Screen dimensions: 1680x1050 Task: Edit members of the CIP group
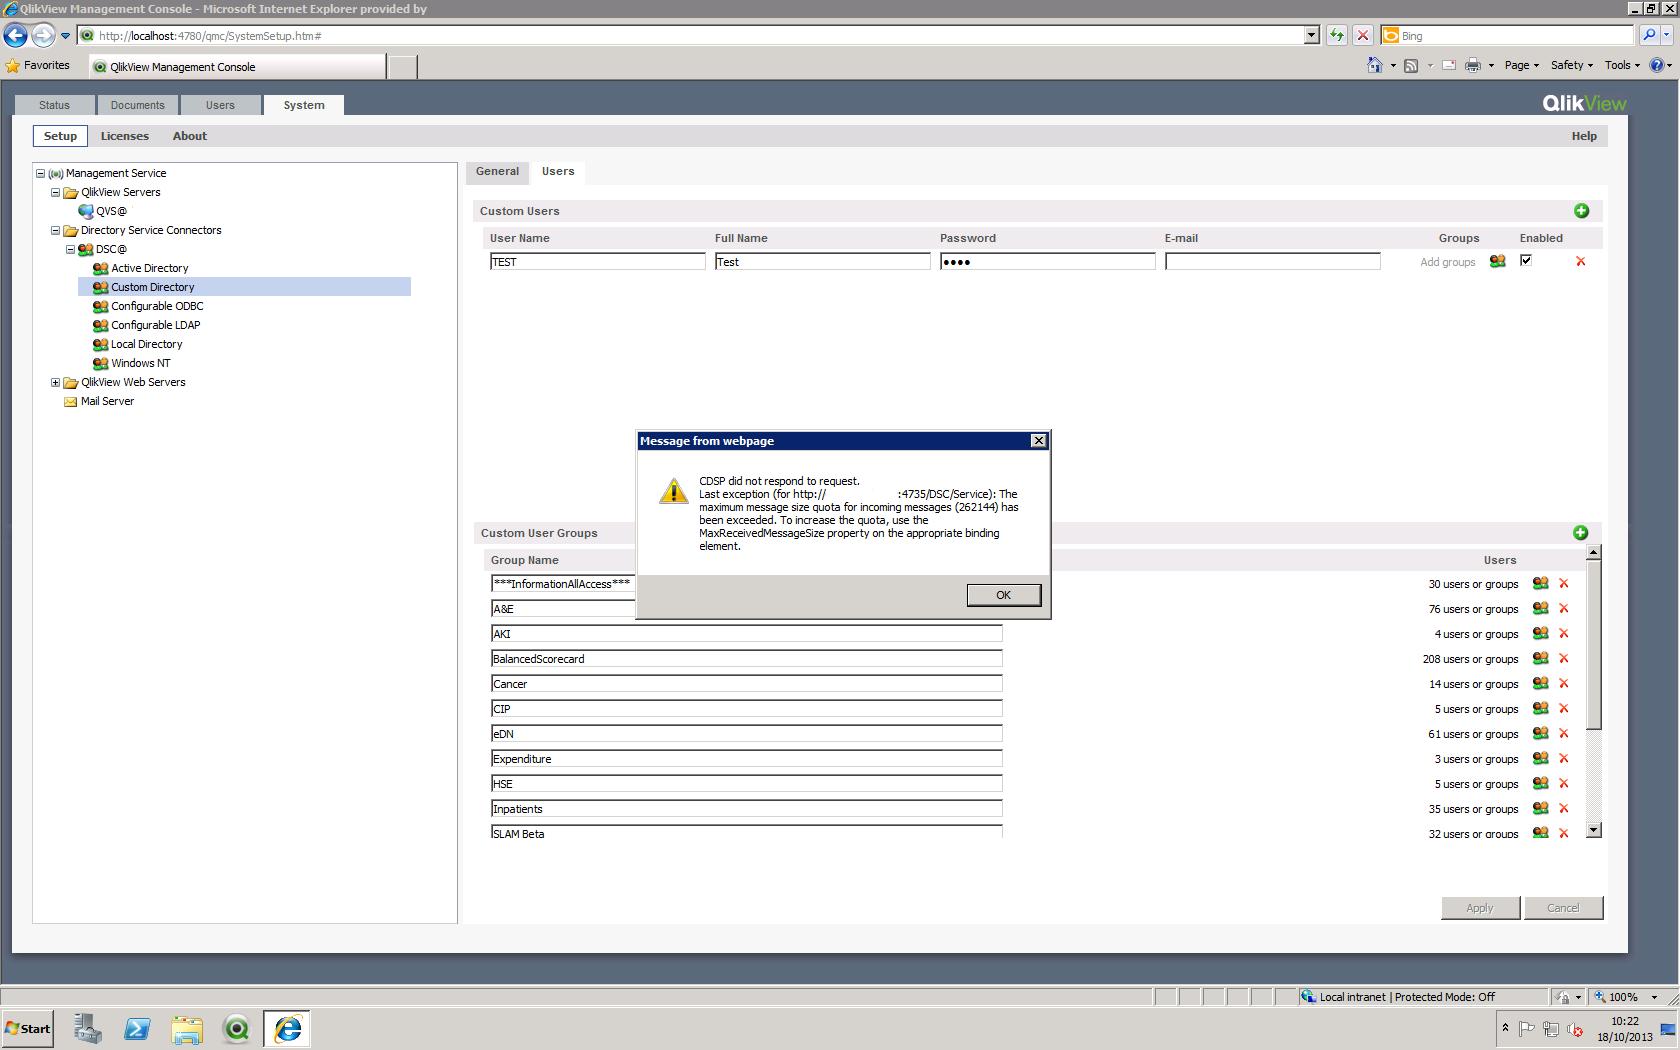click(x=1540, y=708)
